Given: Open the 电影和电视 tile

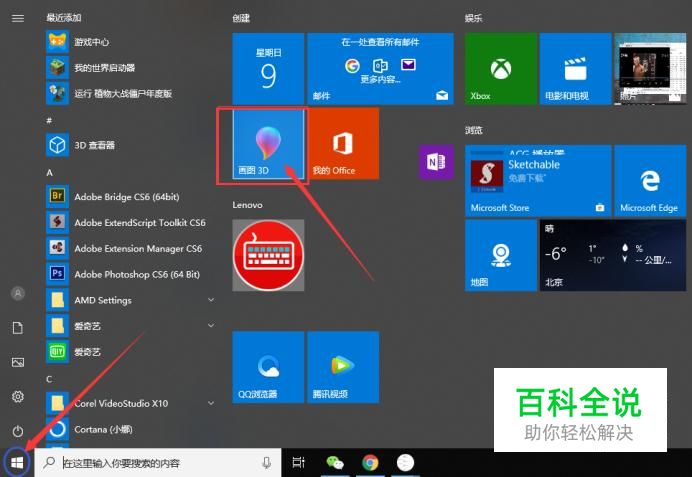Looking at the screenshot, I should tap(575, 68).
